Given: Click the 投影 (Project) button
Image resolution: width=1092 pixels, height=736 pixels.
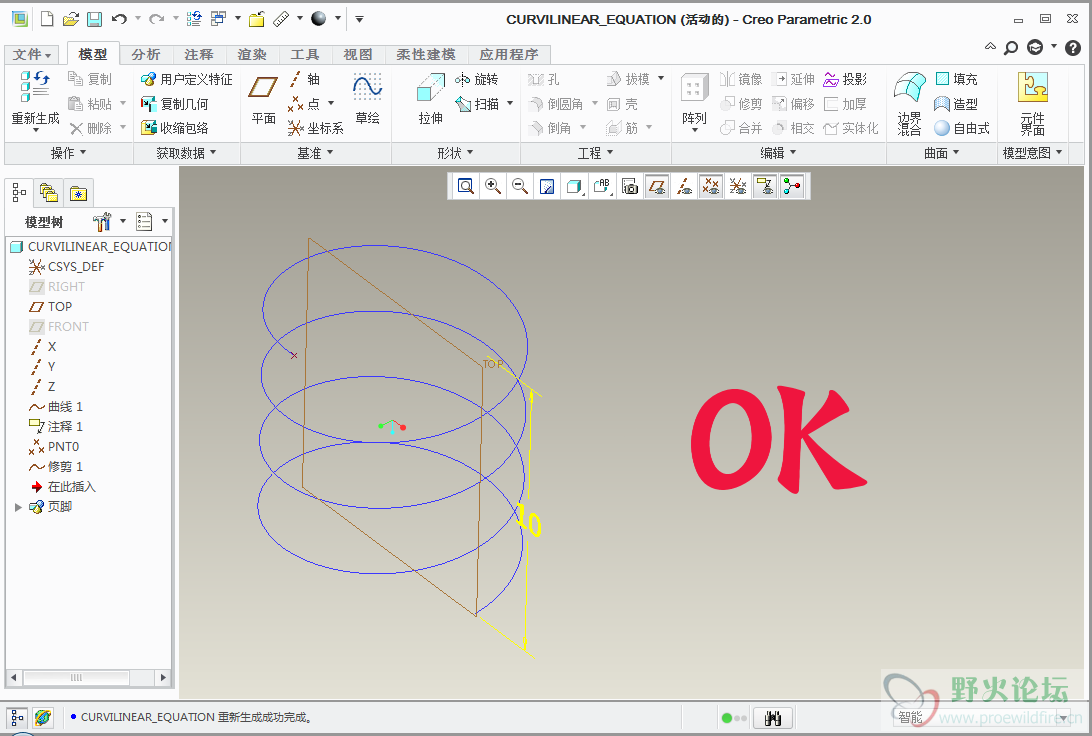Looking at the screenshot, I should (x=845, y=79).
